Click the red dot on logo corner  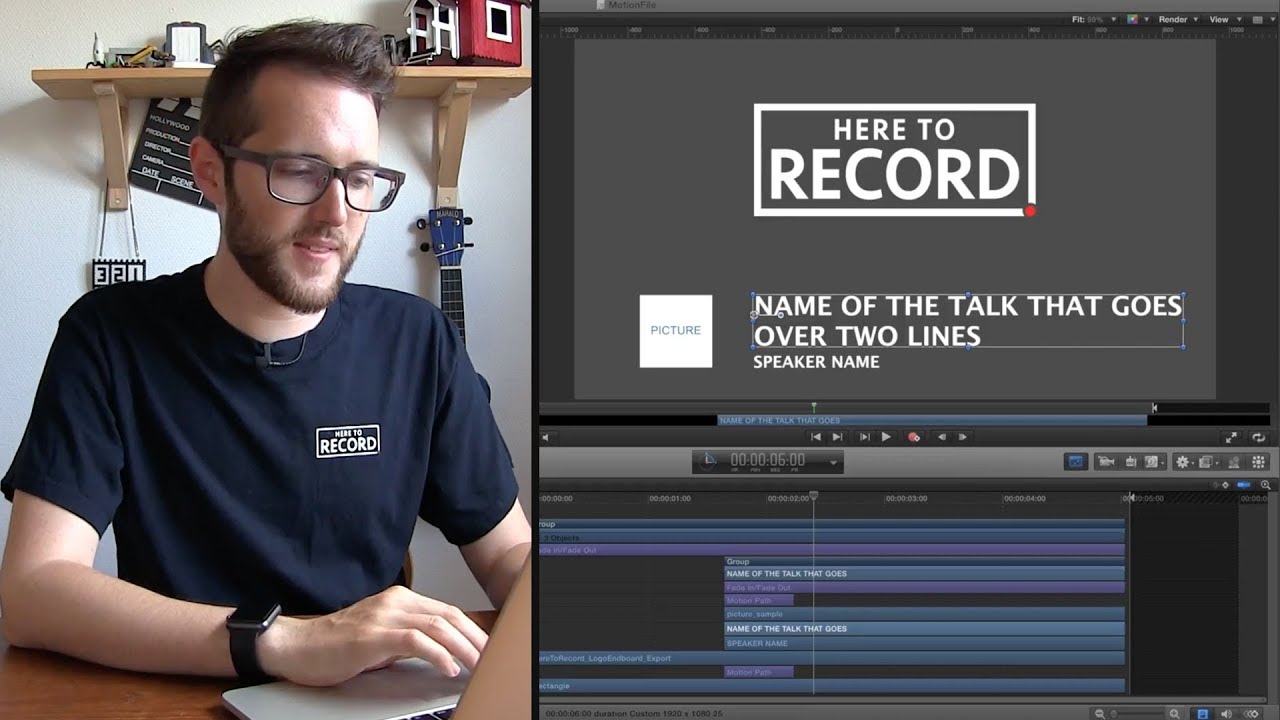tap(1030, 211)
